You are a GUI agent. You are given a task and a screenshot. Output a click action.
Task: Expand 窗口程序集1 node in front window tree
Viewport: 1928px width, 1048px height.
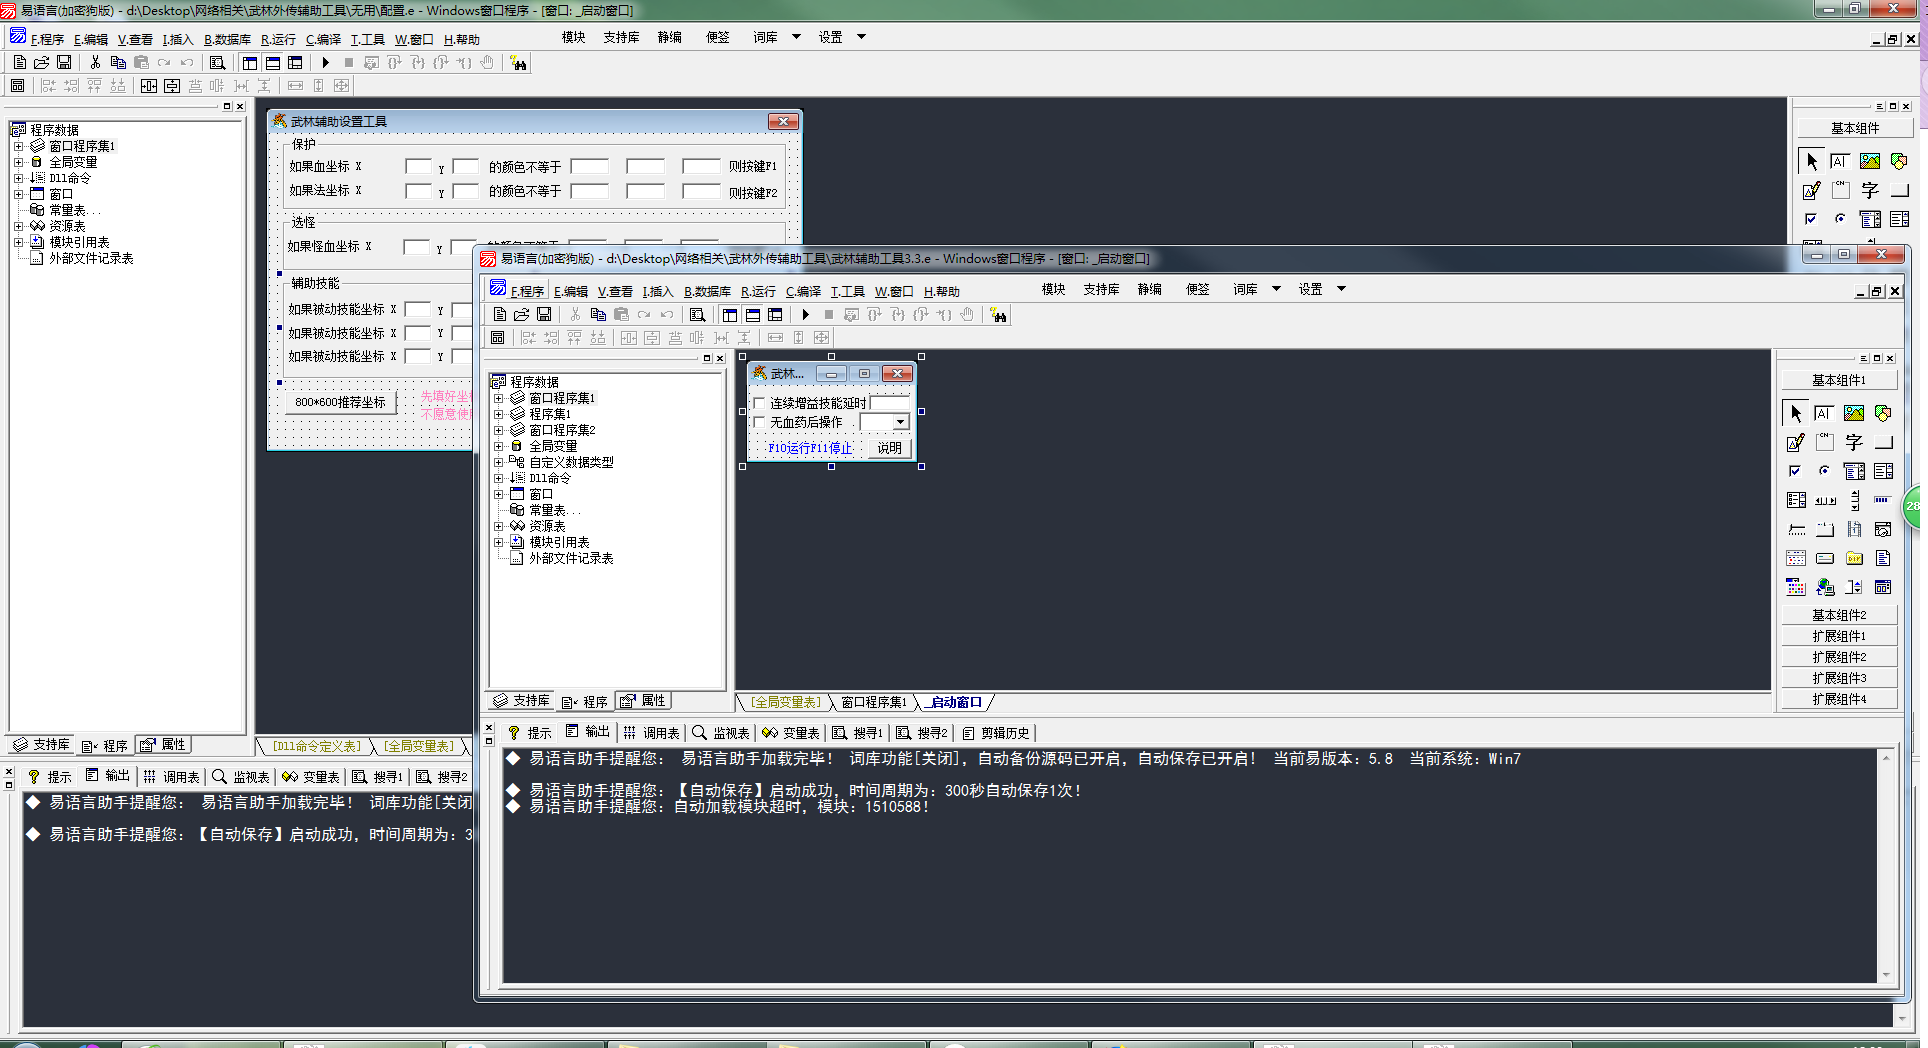(498, 398)
